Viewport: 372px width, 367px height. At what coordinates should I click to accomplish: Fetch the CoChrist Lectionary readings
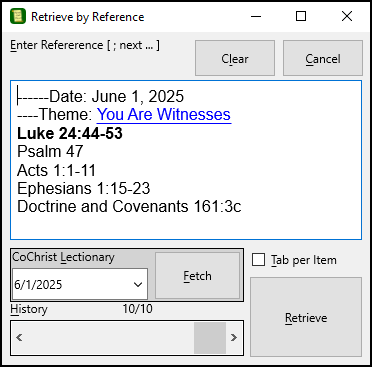[x=197, y=276]
